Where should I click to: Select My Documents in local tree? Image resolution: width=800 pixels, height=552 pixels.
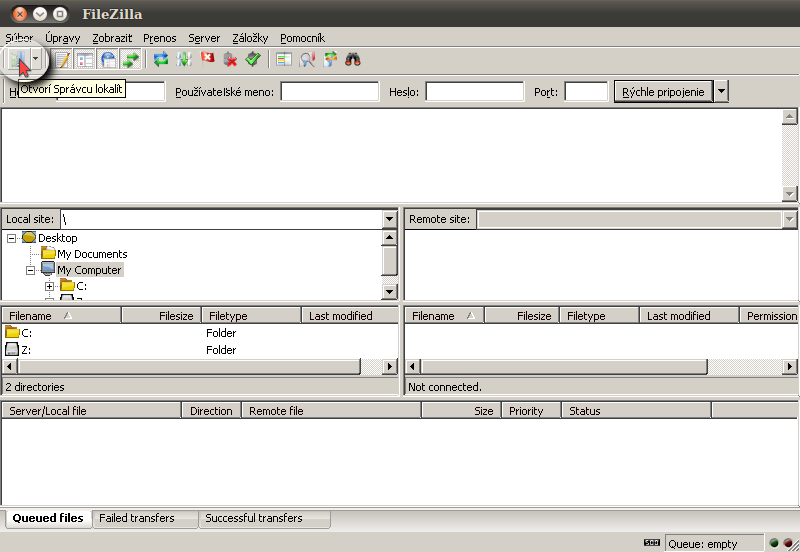[x=92, y=254]
